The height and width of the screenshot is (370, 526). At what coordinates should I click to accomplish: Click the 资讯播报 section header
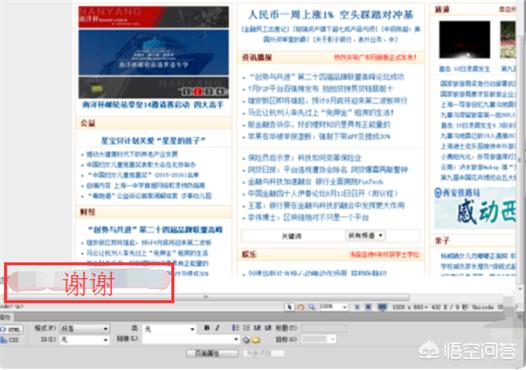257,57
